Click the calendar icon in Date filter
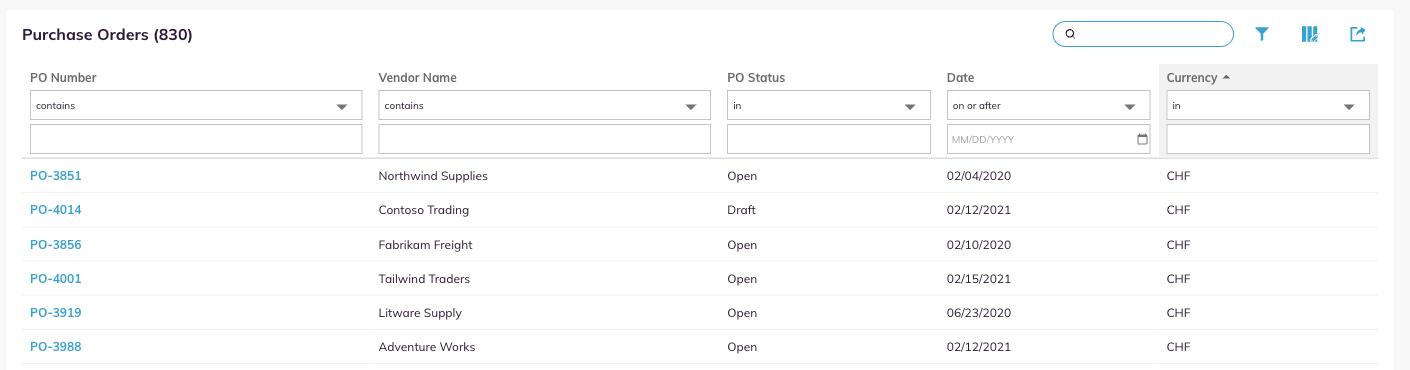Screen dimensions: 1410x370 [x=1142, y=139]
